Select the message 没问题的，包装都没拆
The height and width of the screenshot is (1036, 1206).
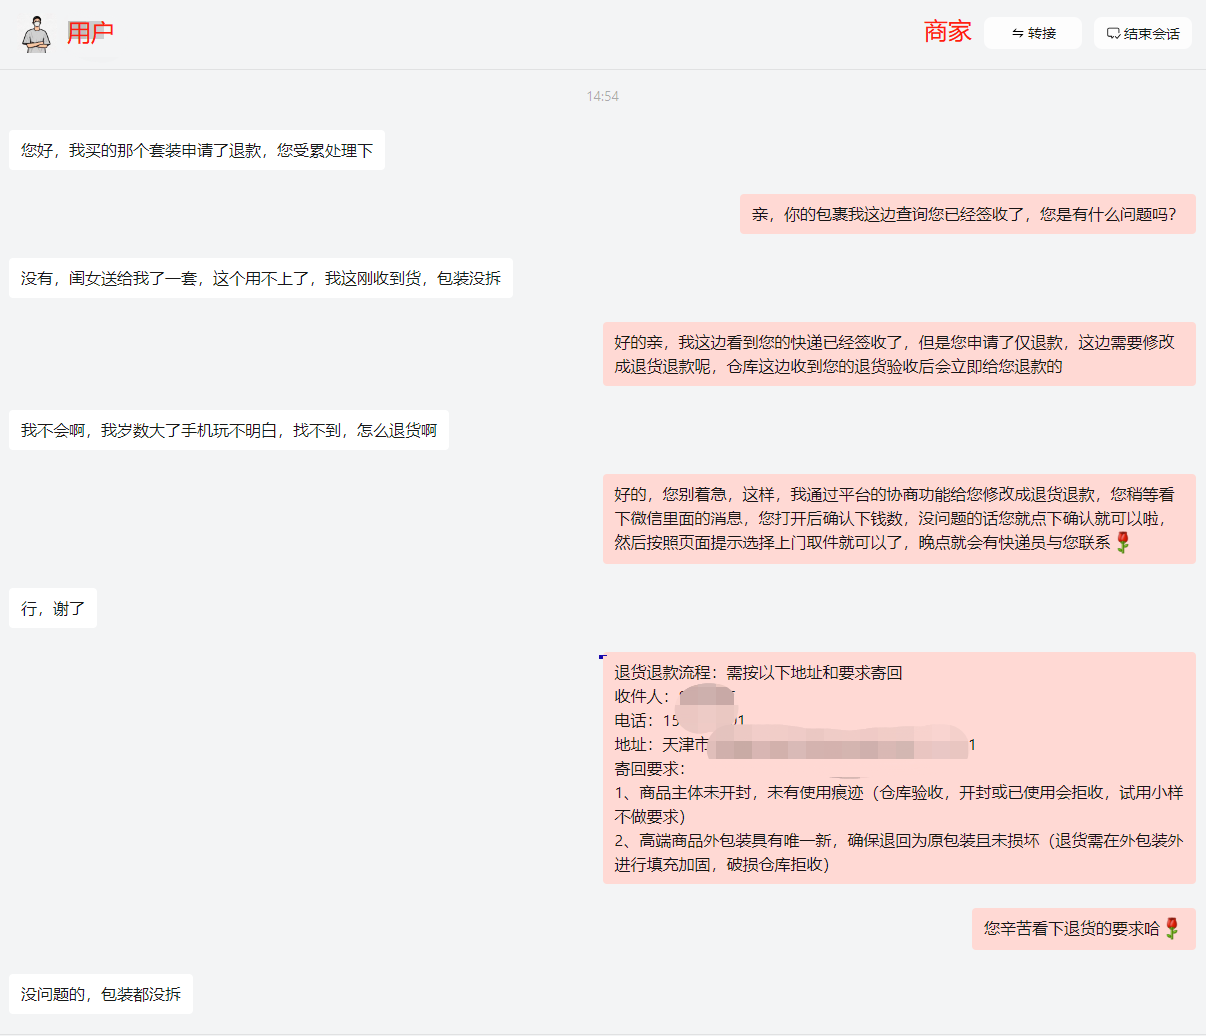coord(100,993)
